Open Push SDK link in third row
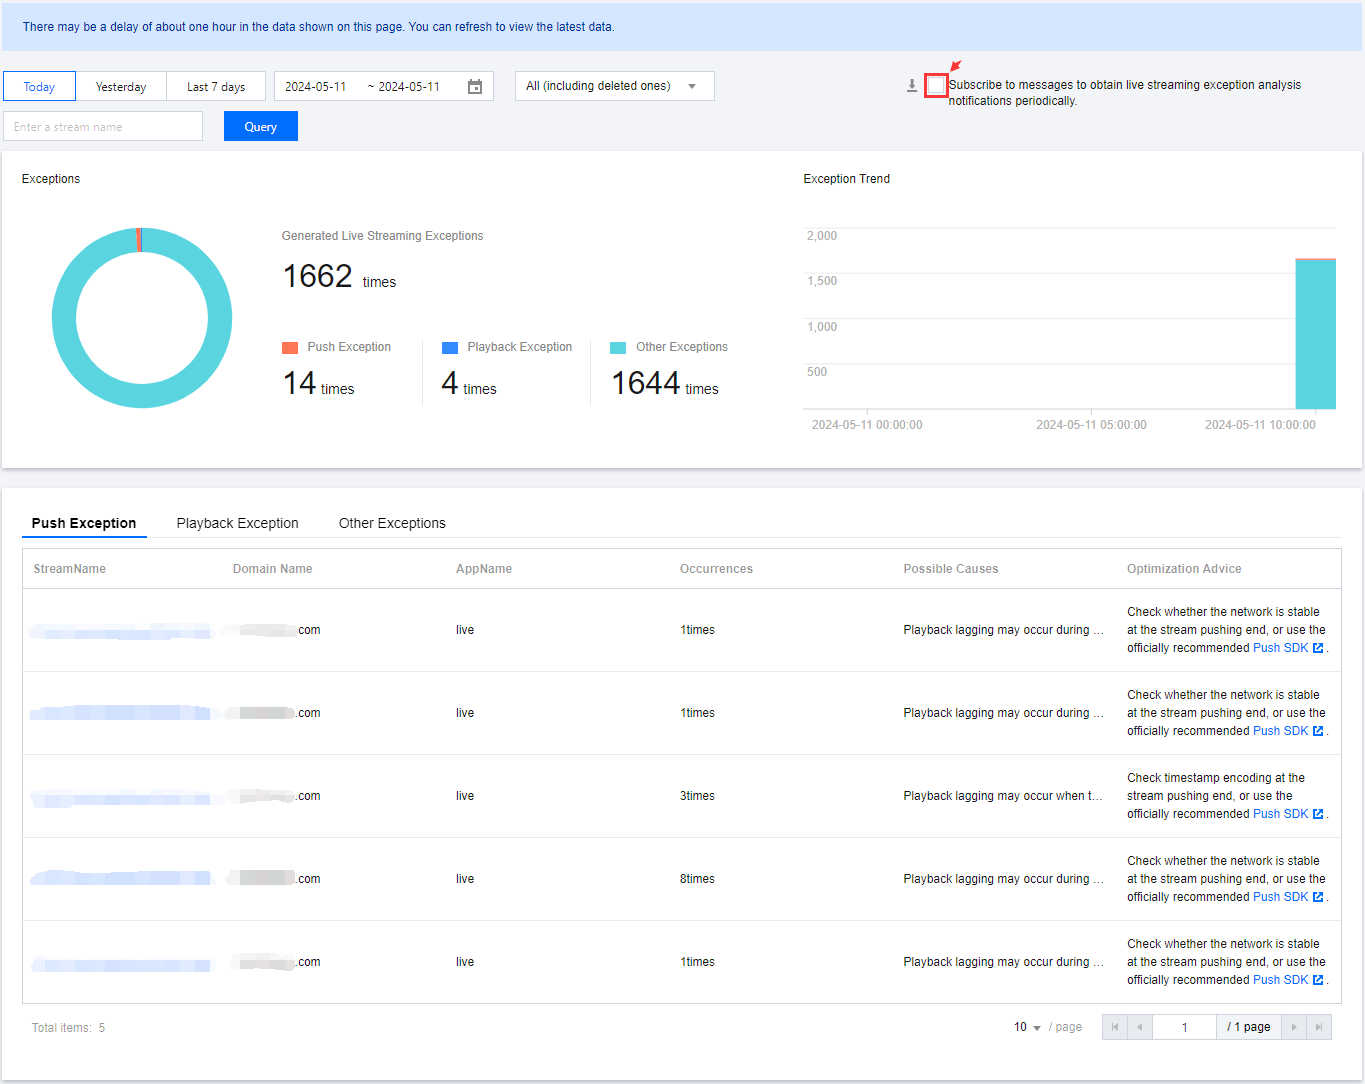The image size is (1365, 1084). [1280, 814]
